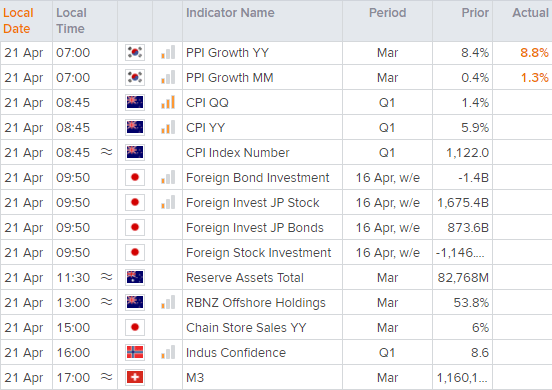The height and width of the screenshot is (390, 552).
Task: Click the approximate-time symbol on CPI Index Number row
Action: (x=106, y=152)
